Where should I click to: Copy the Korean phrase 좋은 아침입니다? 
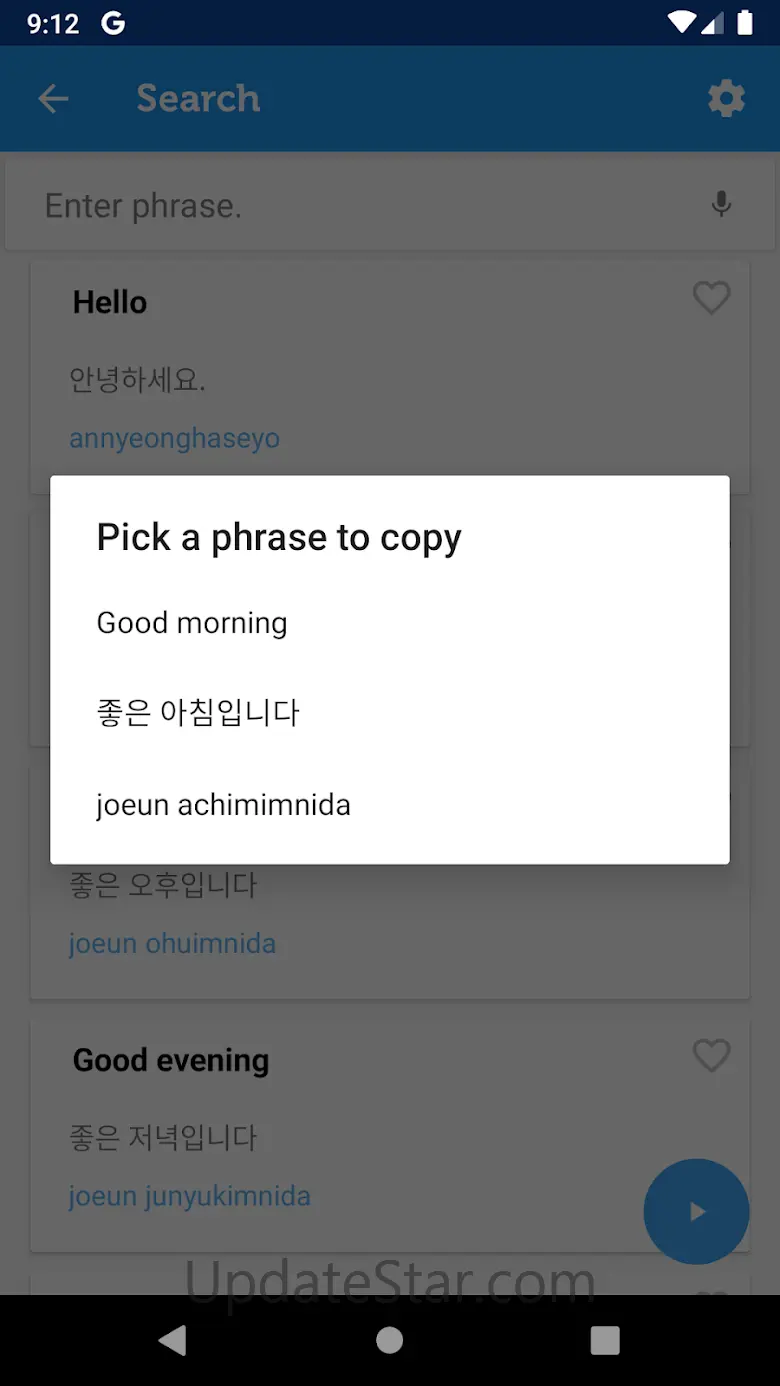198,713
